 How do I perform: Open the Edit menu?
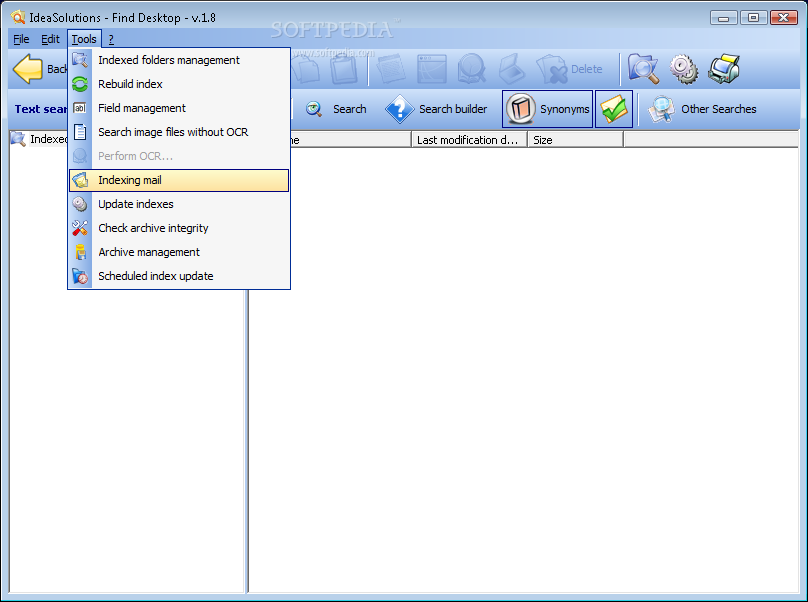coord(50,39)
